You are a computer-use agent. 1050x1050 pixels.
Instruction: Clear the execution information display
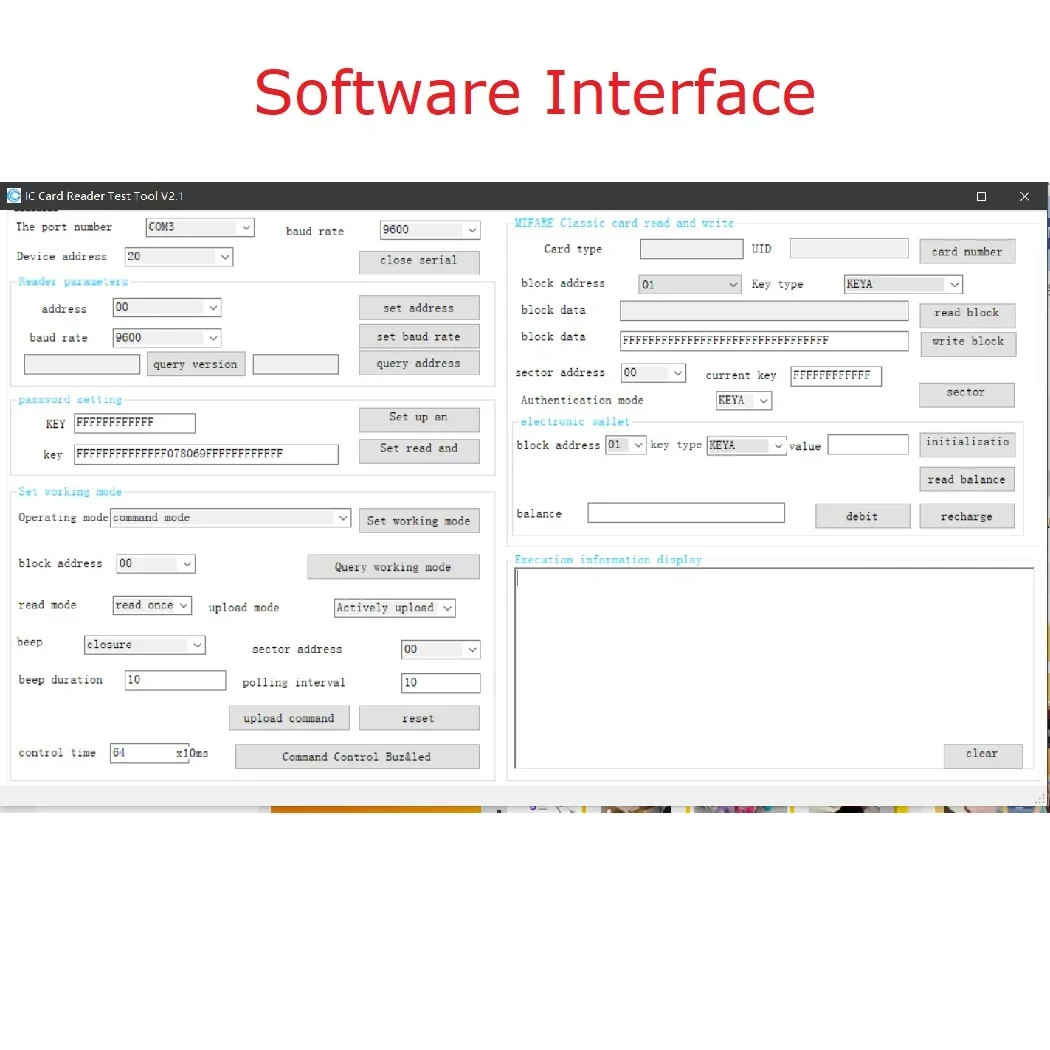pos(982,754)
